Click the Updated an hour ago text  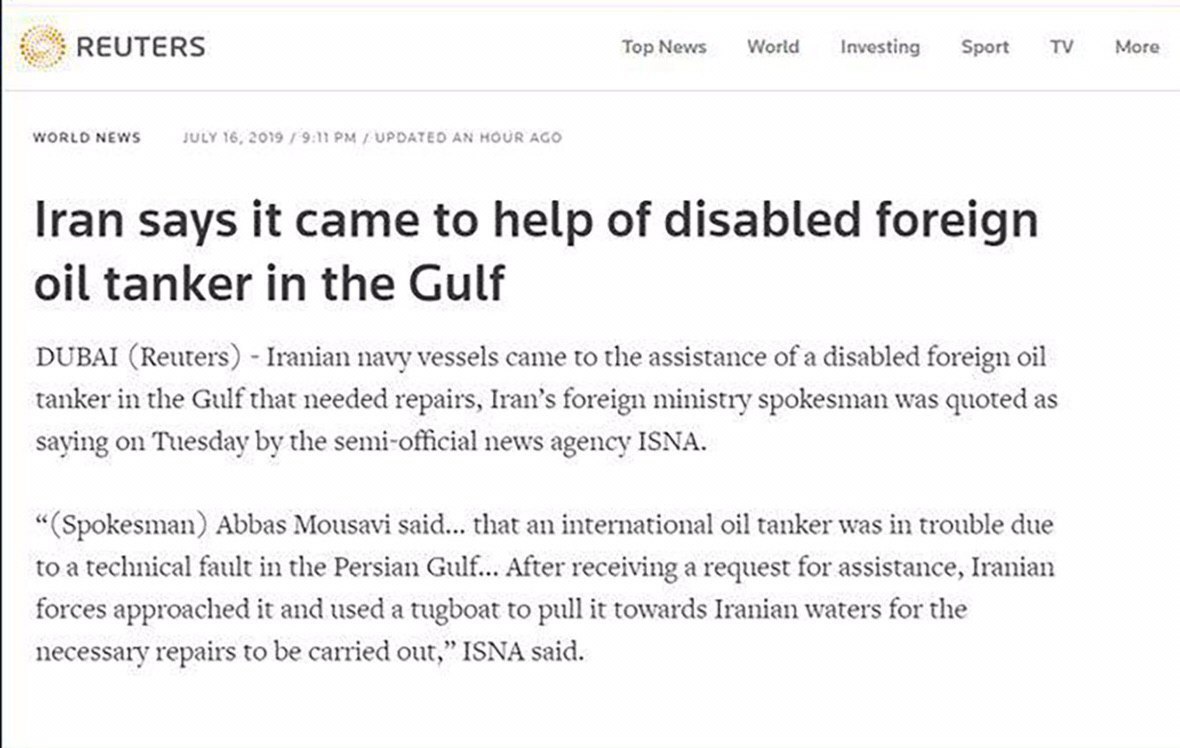(467, 137)
